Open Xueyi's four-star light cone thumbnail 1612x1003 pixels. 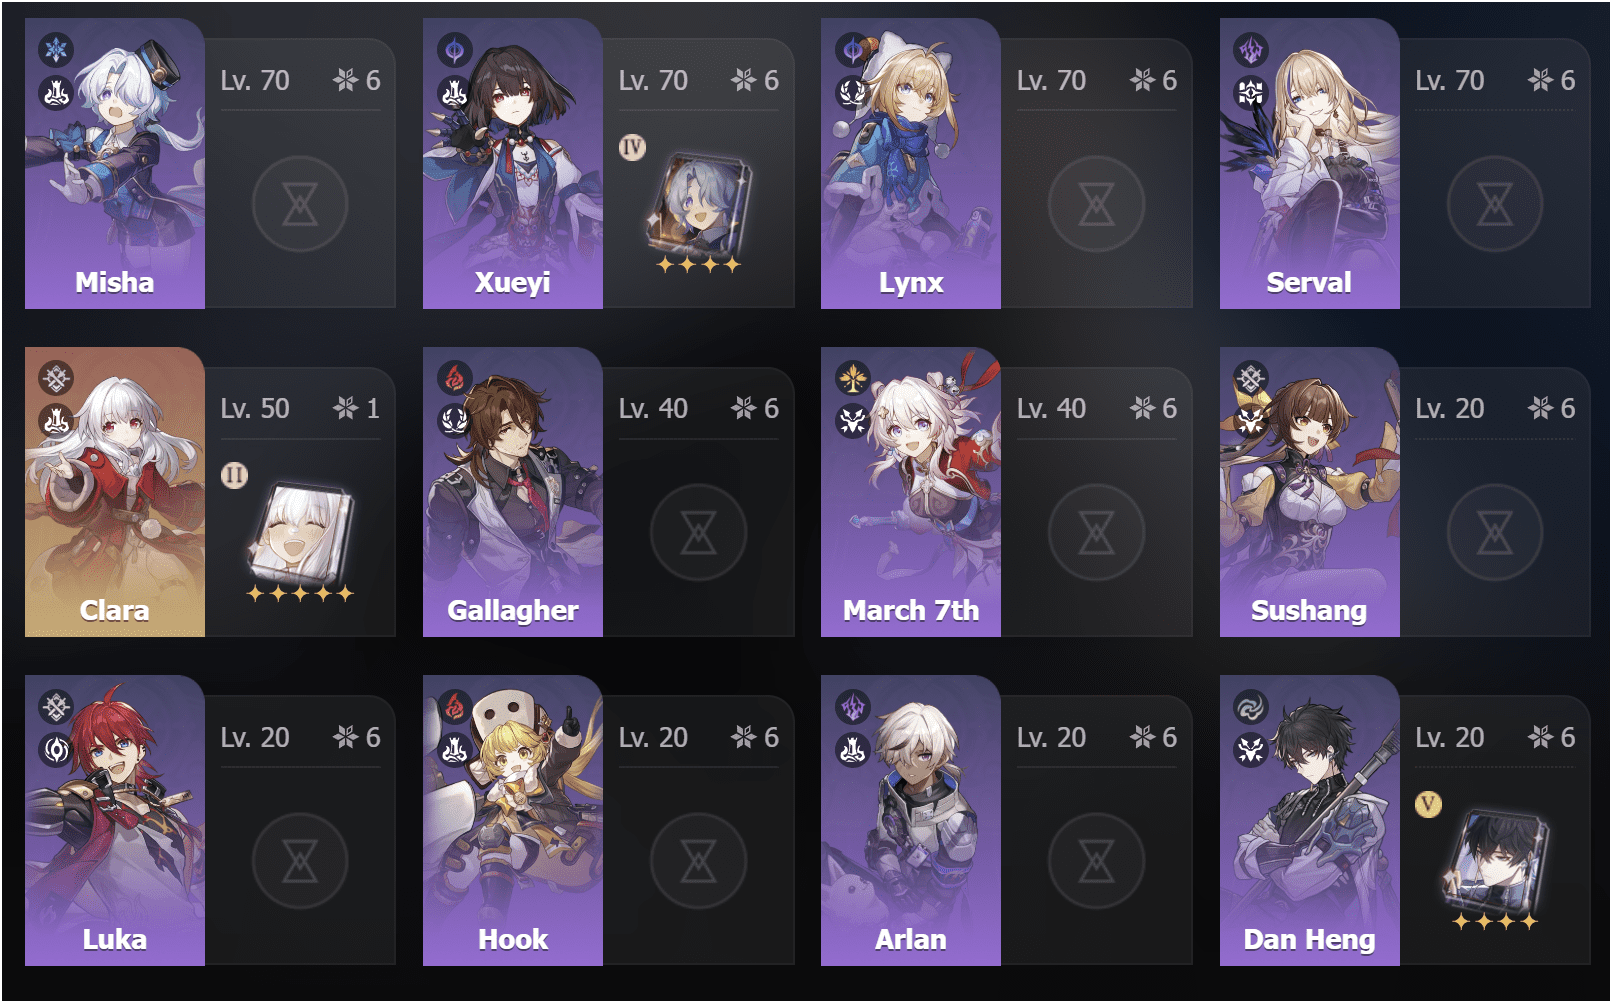click(x=698, y=206)
